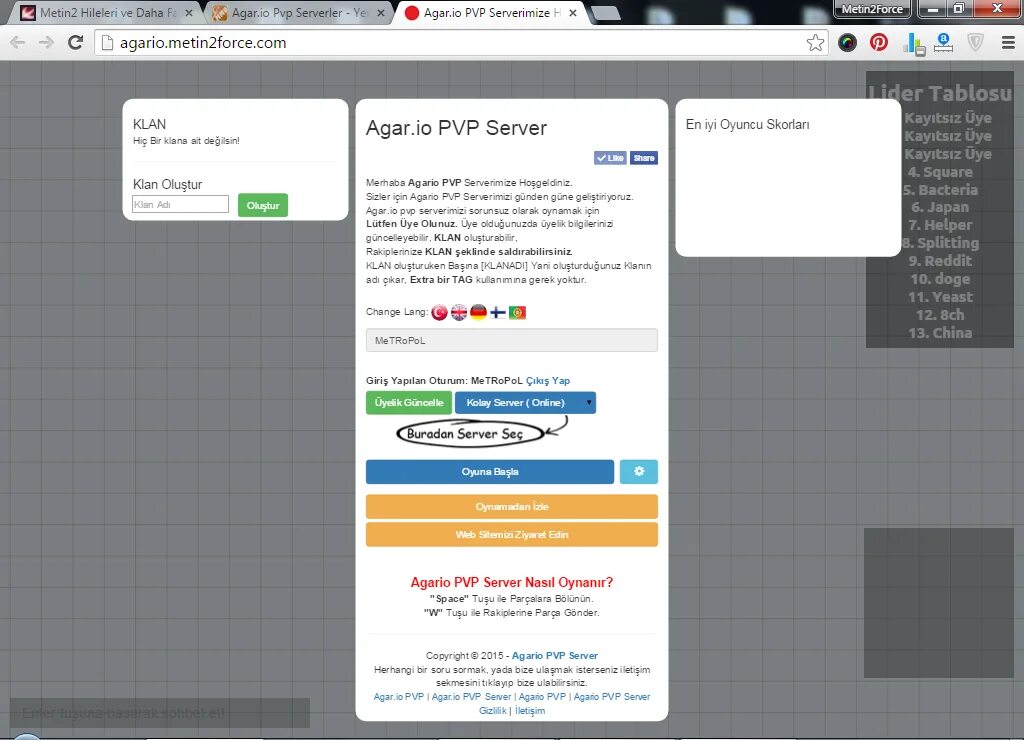Switch to Metin2 Hileleri tab
This screenshot has height=740, width=1024.
coord(107,12)
